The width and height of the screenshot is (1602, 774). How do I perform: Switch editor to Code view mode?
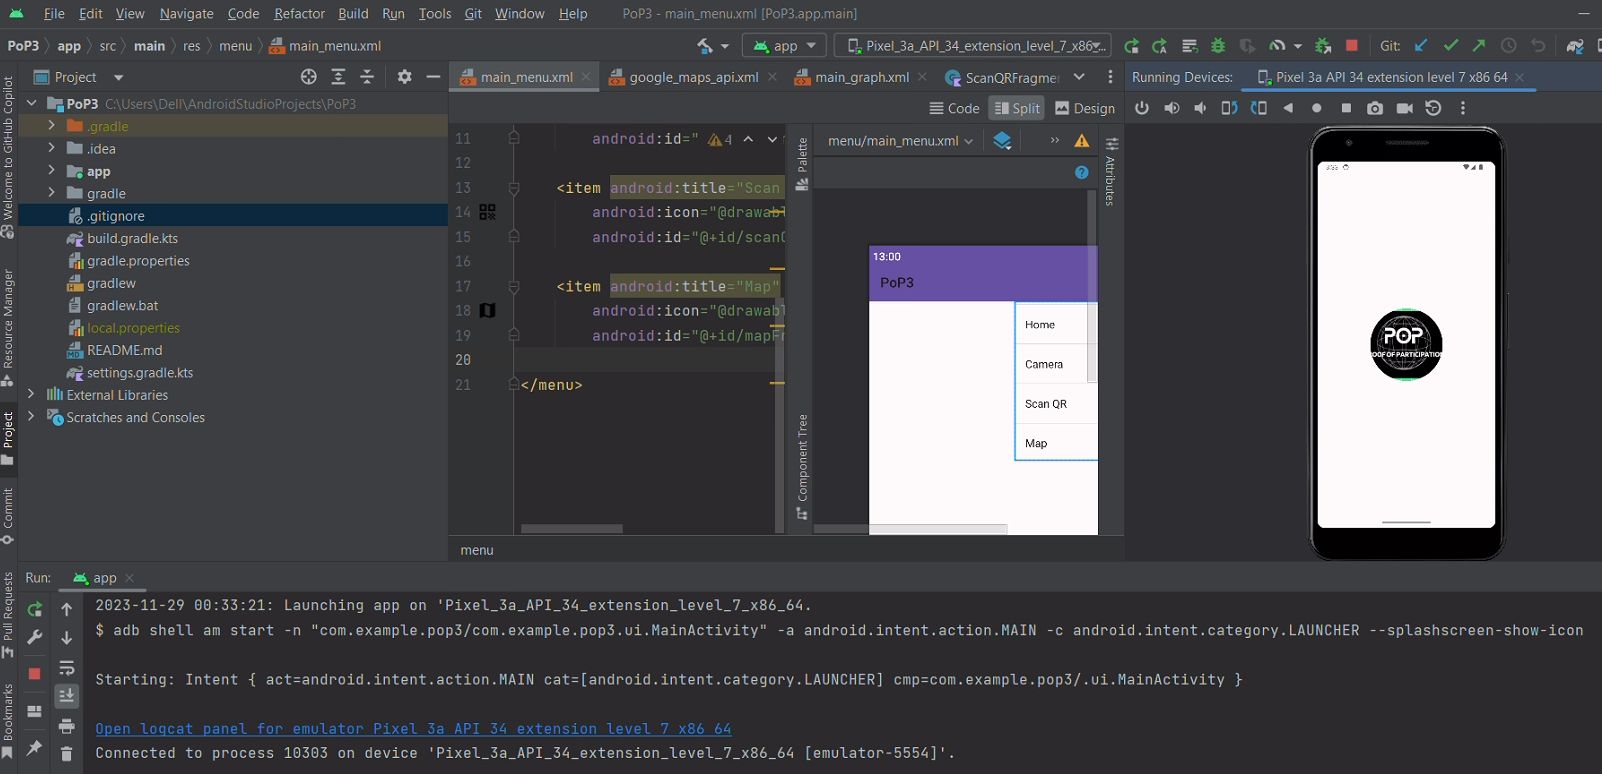coord(954,108)
